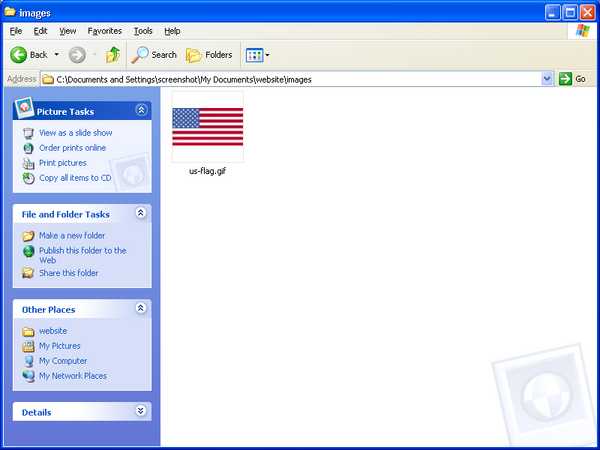Open the View menu
Image resolution: width=600 pixels, height=450 pixels.
point(67,31)
